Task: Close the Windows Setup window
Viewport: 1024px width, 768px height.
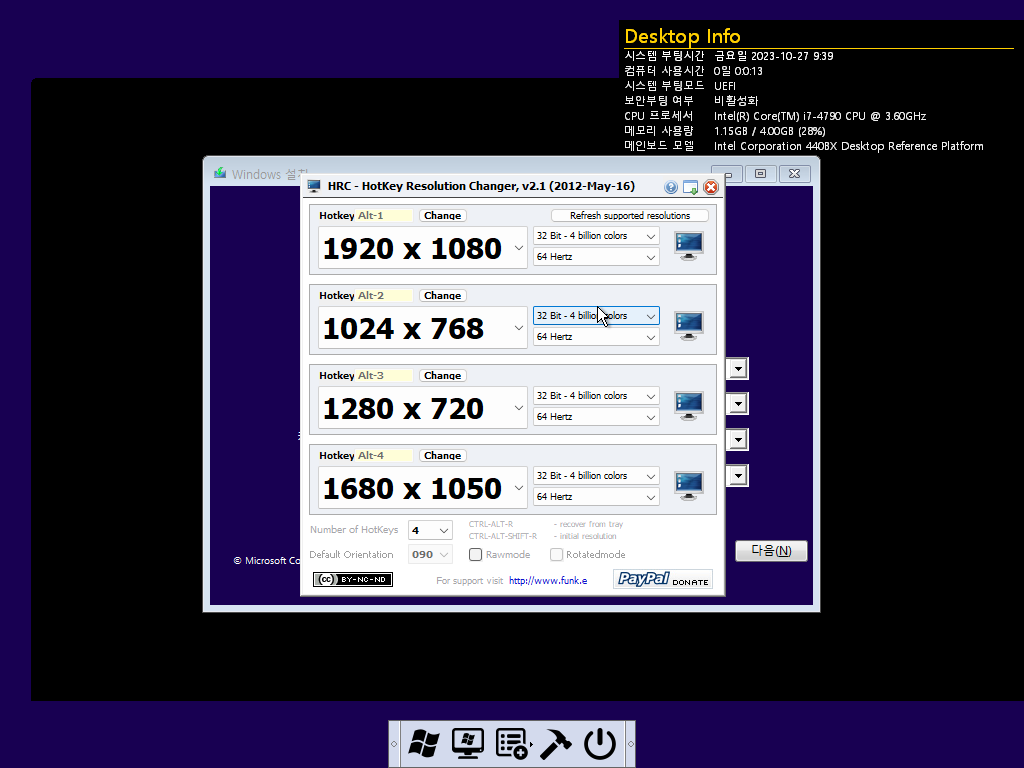Action: click(x=794, y=173)
